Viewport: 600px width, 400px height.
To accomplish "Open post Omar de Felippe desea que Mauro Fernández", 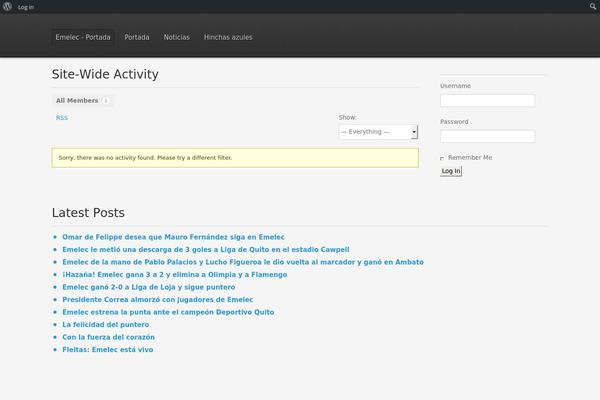I will [x=173, y=237].
